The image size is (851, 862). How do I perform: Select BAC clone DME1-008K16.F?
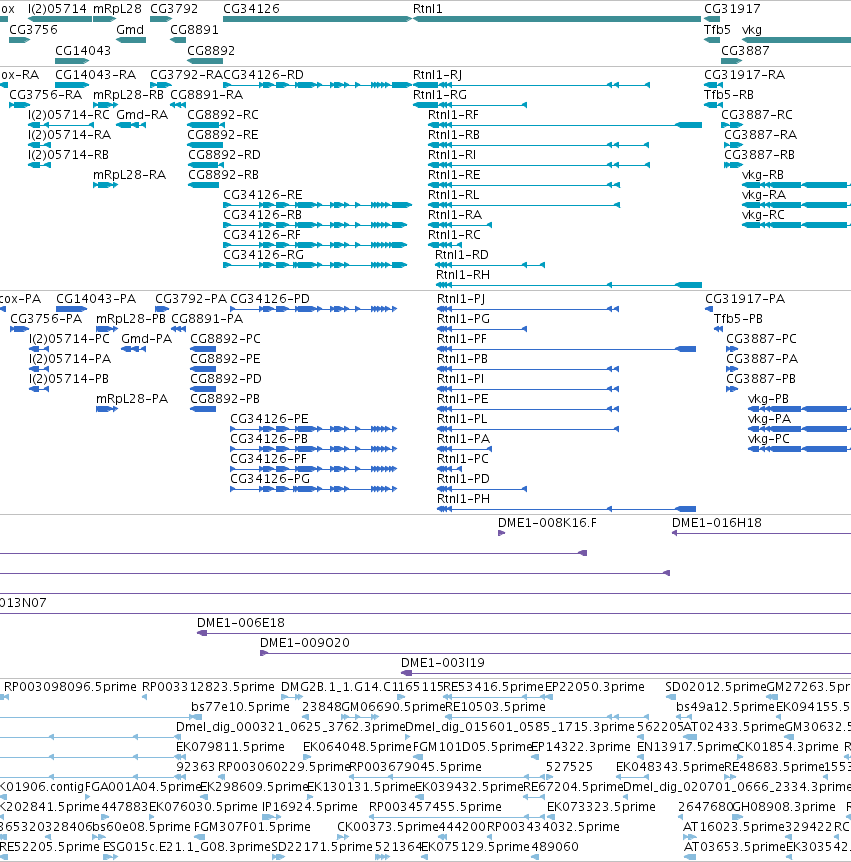[547, 523]
